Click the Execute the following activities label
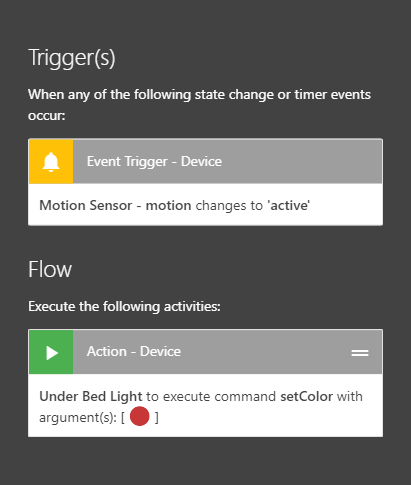Viewport: 411px width, 485px height. point(124,306)
